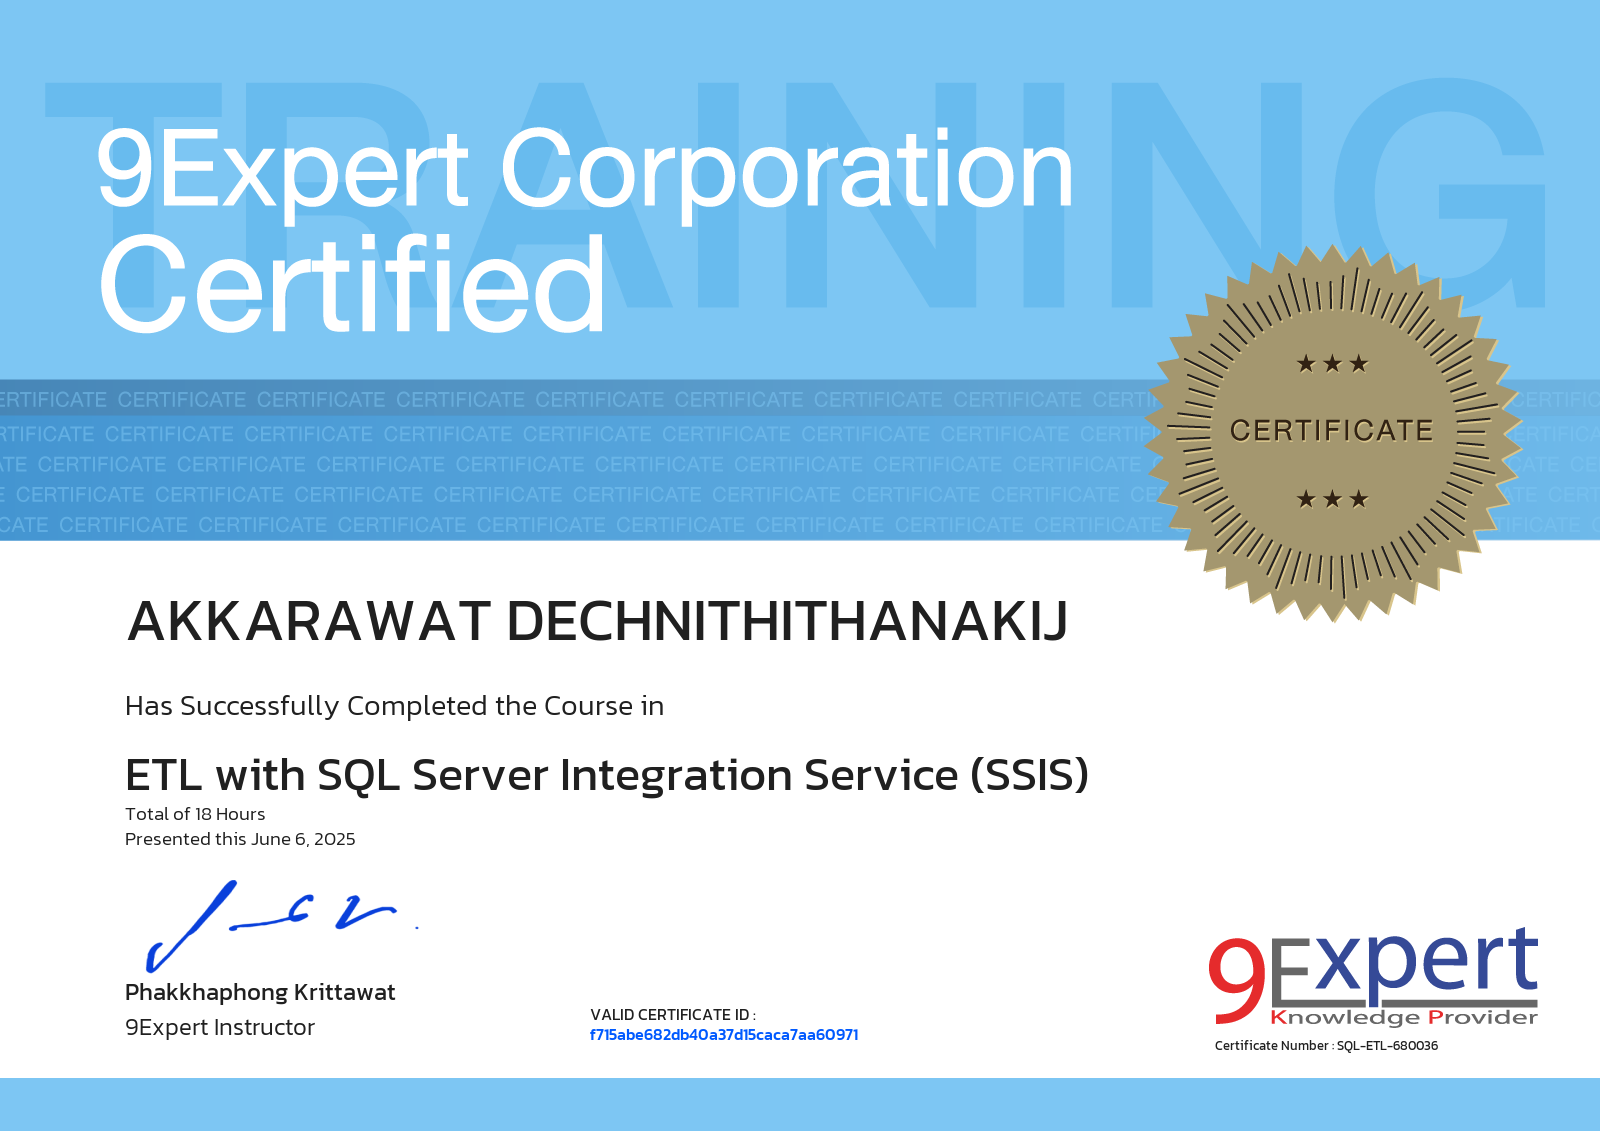
Task: Click the 9Expert Knowledge Provider logo
Action: (x=1373, y=977)
